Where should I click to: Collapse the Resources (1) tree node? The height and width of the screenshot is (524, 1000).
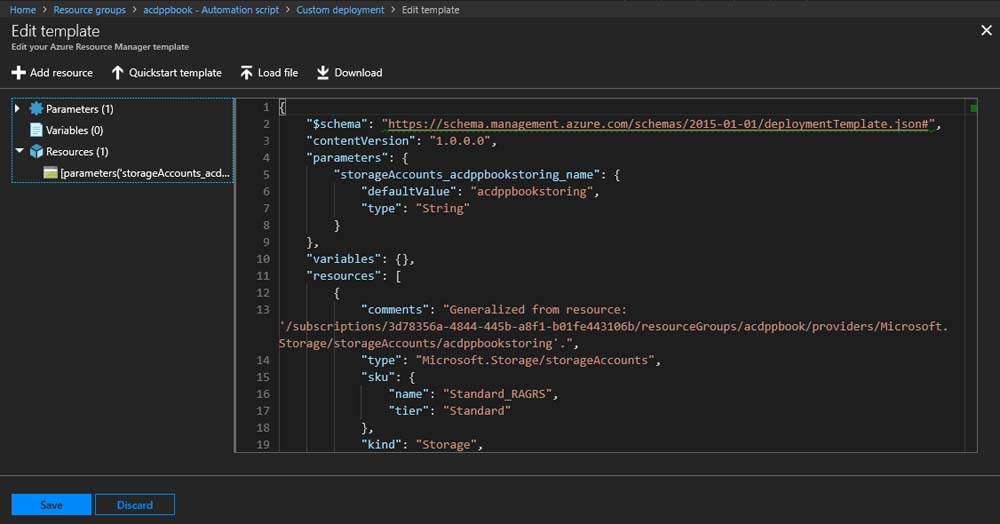(18, 152)
